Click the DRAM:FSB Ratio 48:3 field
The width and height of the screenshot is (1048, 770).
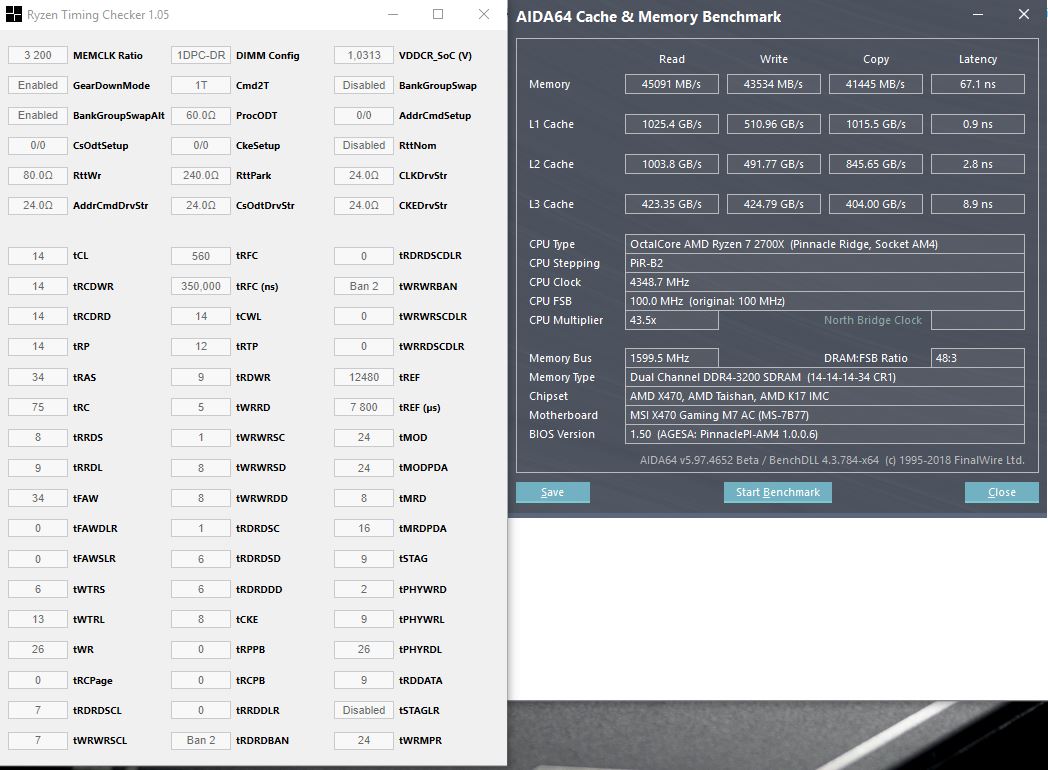978,358
